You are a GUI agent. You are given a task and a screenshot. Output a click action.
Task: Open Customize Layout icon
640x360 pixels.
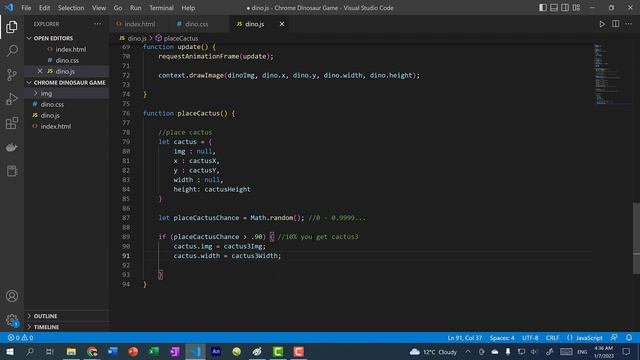tap(576, 8)
